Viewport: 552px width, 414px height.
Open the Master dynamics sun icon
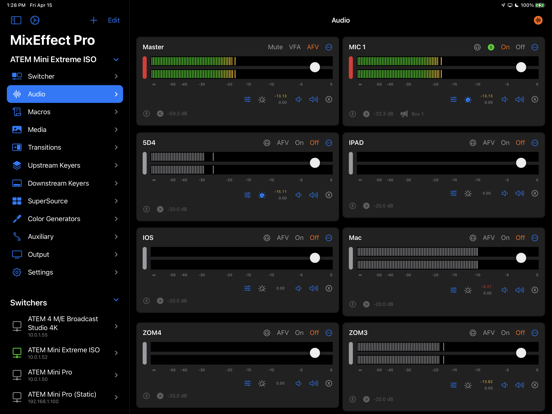click(x=262, y=100)
